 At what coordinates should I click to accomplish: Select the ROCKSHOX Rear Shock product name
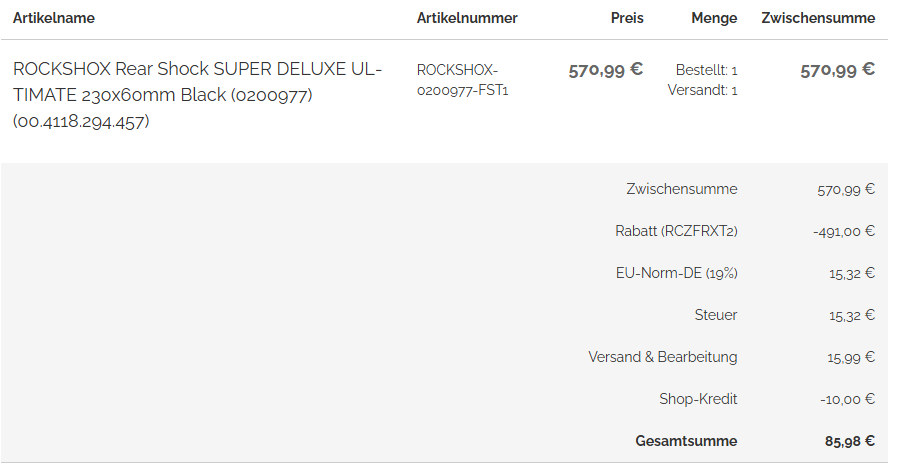[197, 95]
